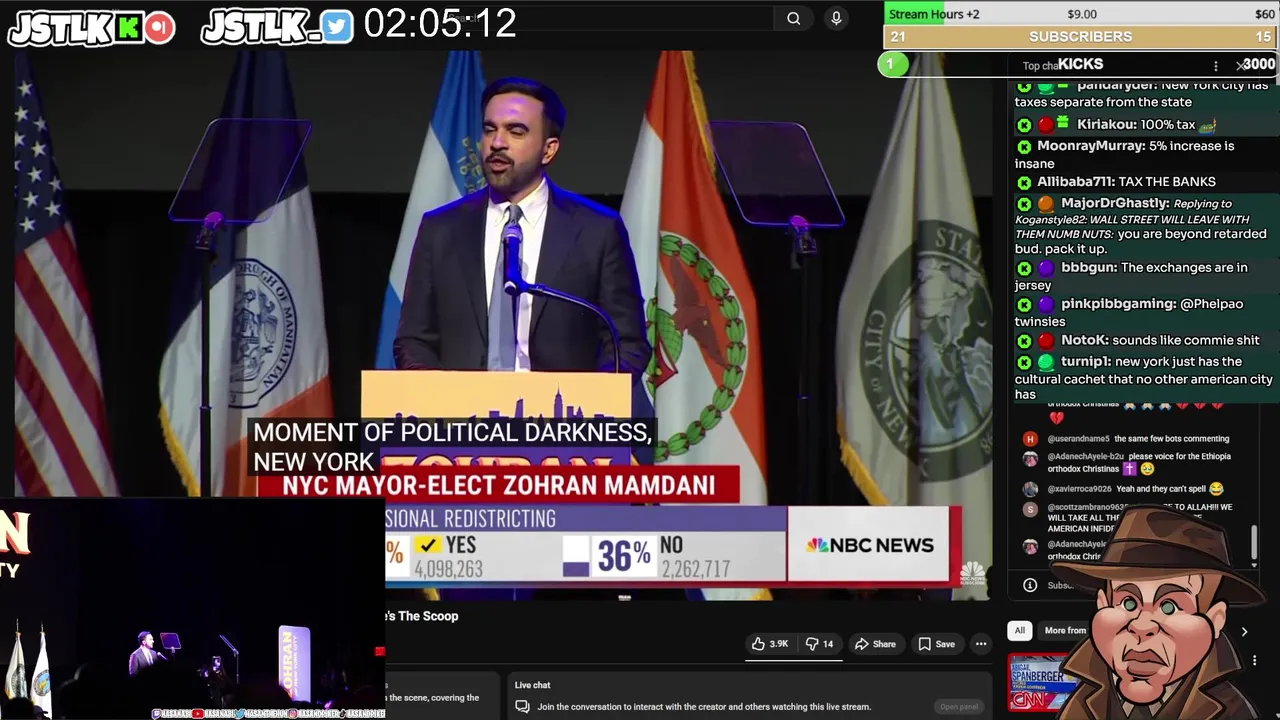Open the live chat three-dot options menu
Image resolution: width=1280 pixels, height=720 pixels.
(1216, 66)
